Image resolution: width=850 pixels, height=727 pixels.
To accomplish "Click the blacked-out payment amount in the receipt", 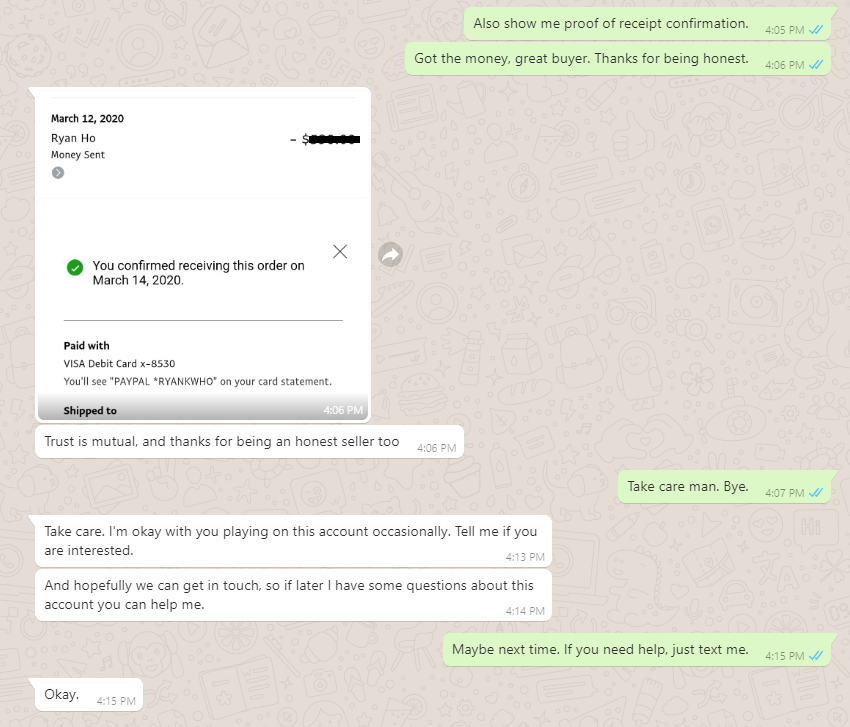I will (333, 139).
